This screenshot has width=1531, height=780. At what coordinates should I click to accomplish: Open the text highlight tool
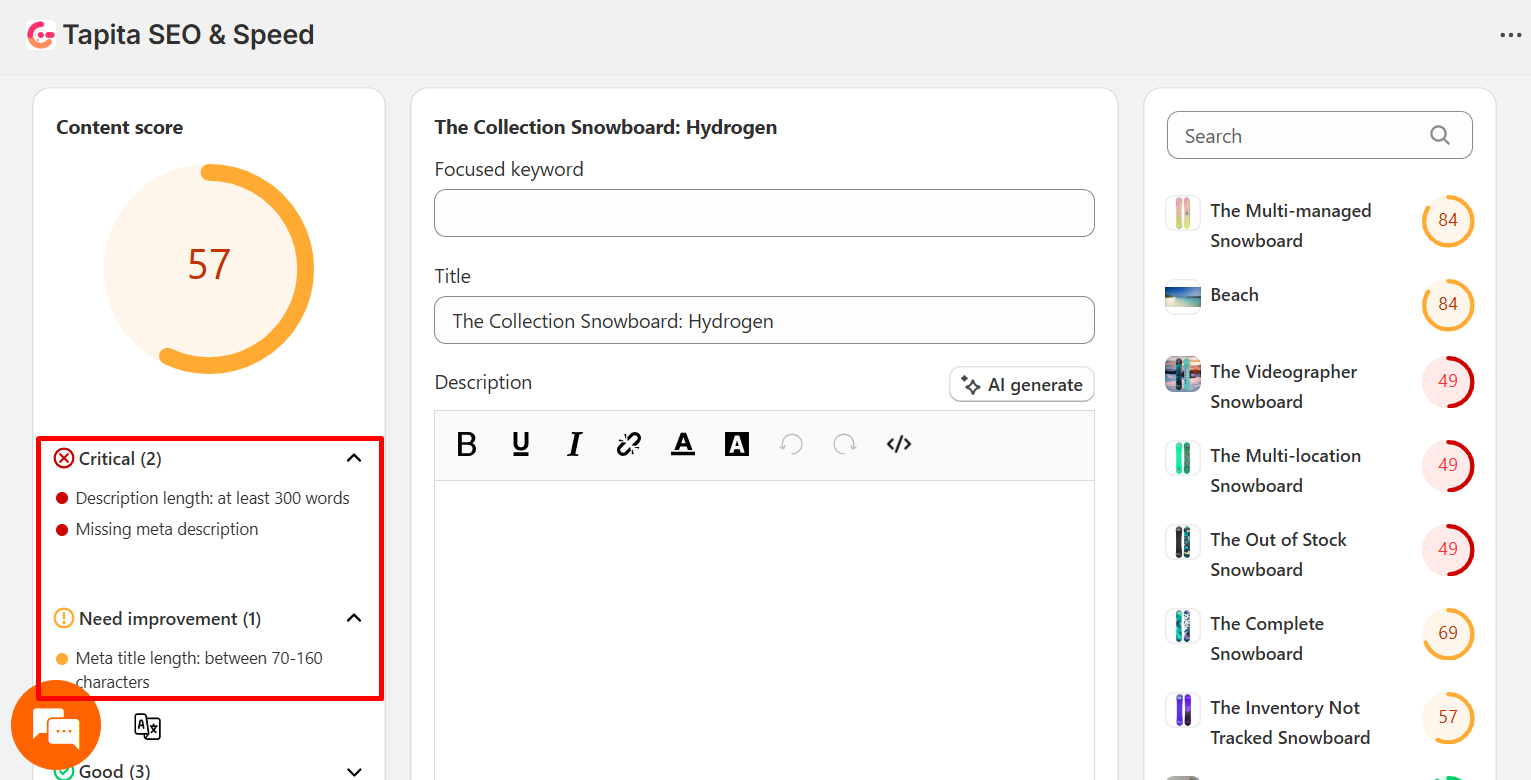[736, 444]
